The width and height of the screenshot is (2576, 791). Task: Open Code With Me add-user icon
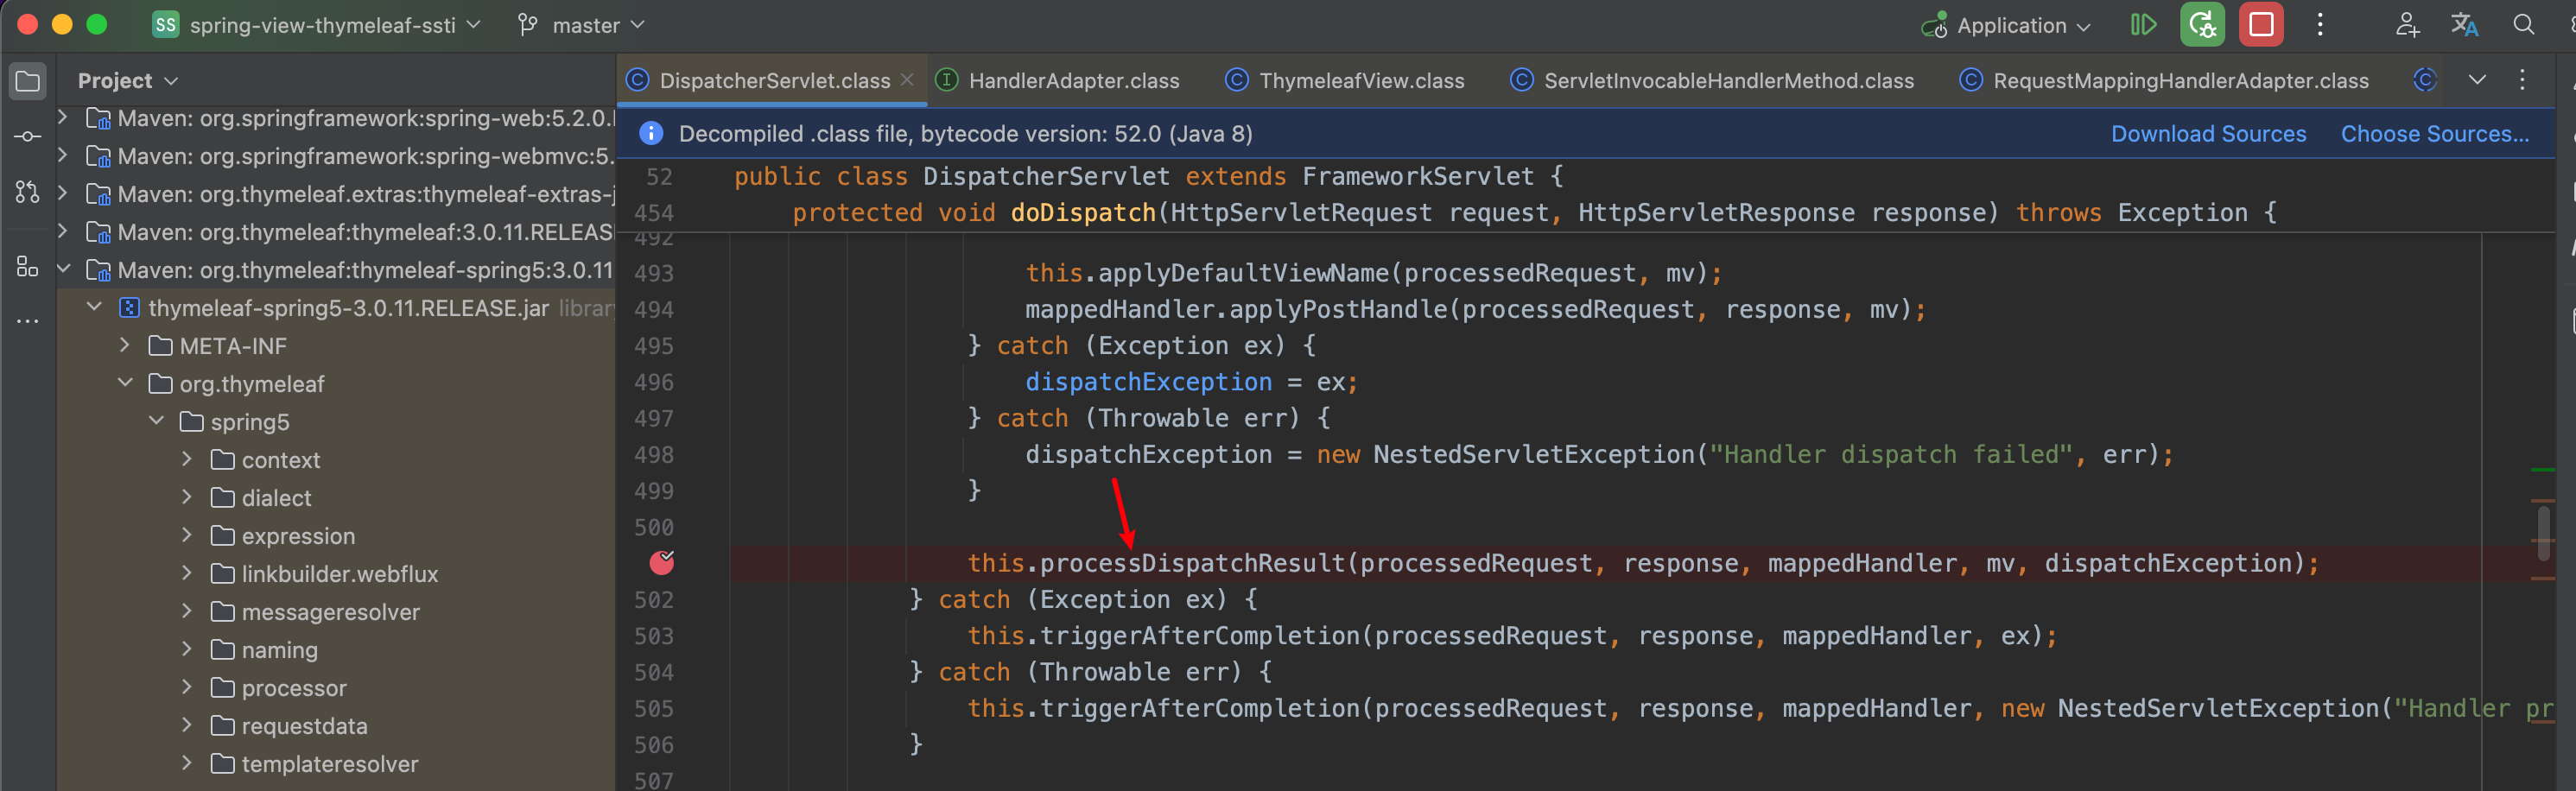[2407, 25]
